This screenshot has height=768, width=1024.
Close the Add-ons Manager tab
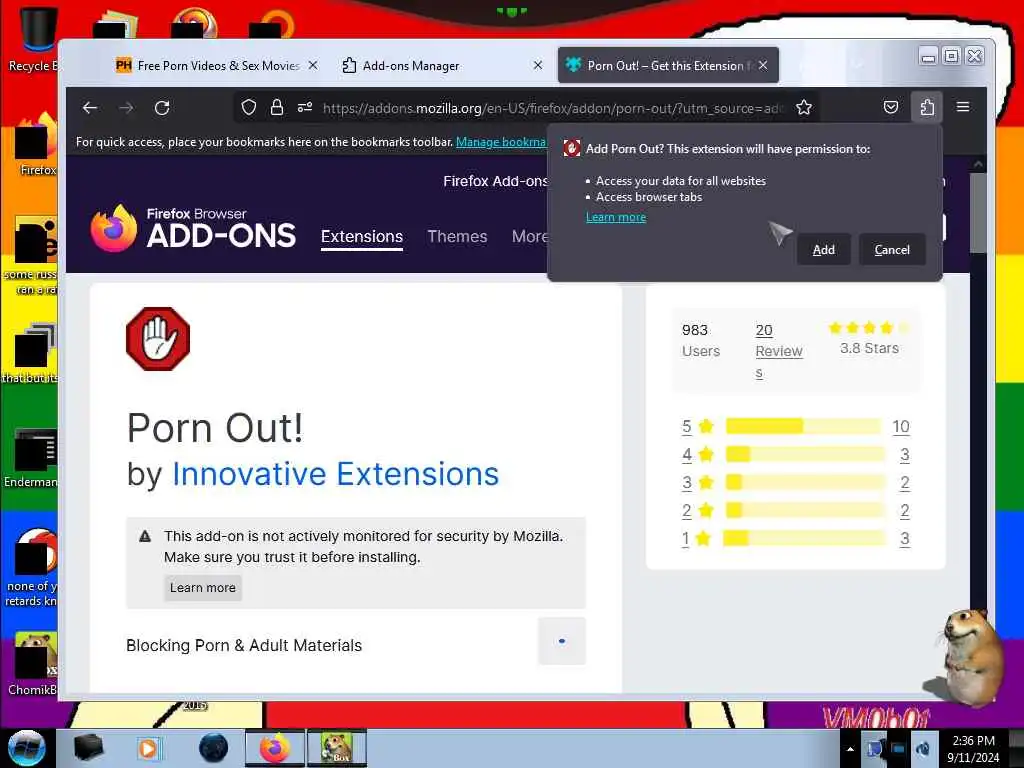pyautogui.click(x=537, y=65)
